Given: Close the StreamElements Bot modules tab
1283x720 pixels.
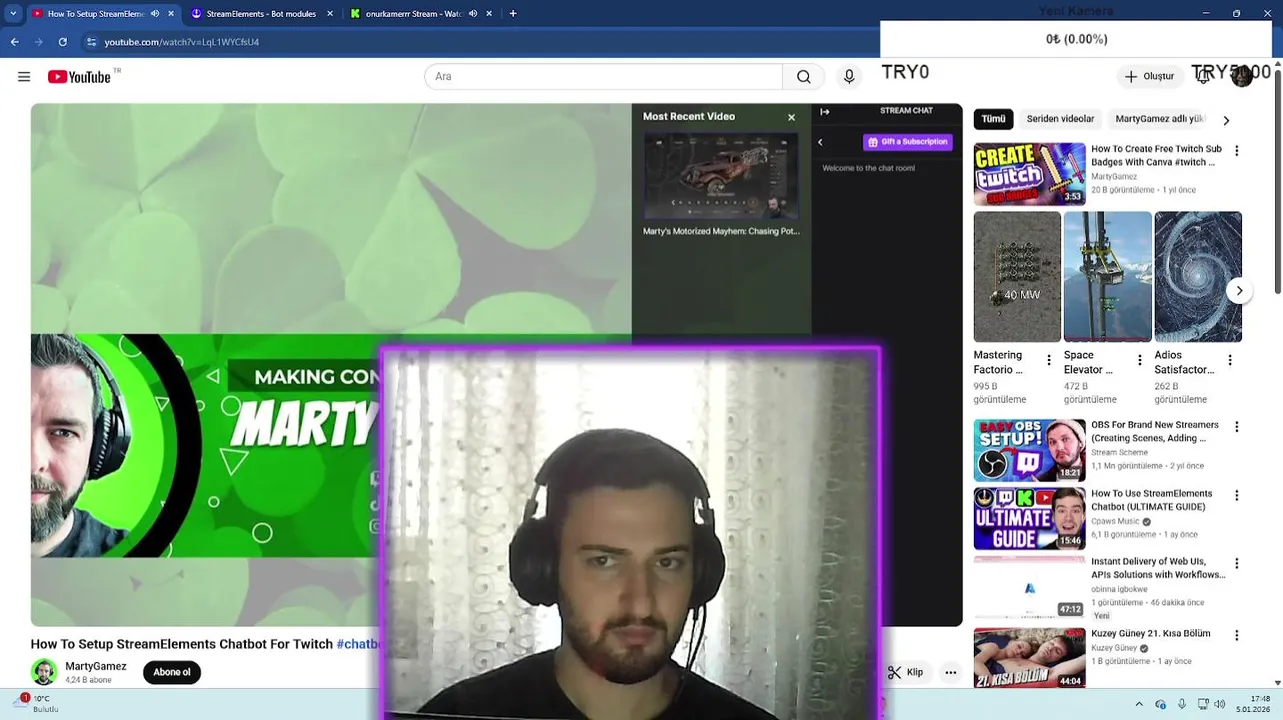Looking at the screenshot, I should (x=330, y=14).
